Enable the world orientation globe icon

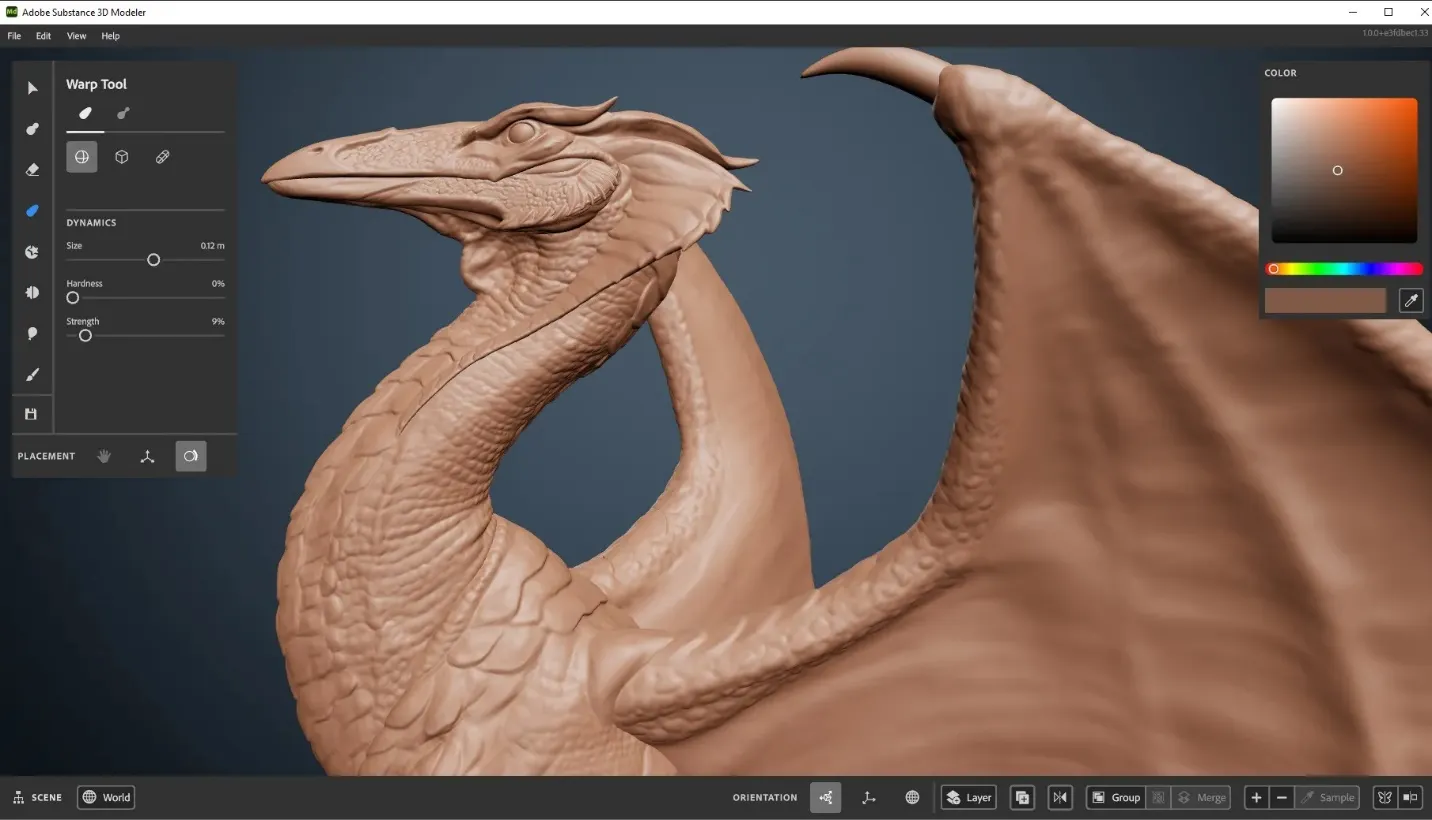(x=911, y=797)
